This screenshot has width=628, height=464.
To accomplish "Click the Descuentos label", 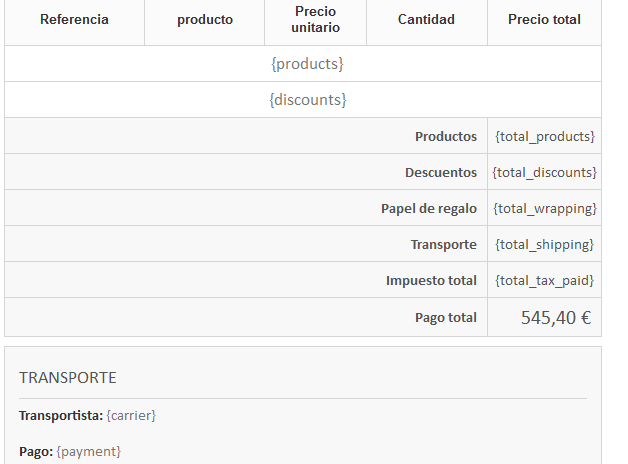I will (x=441, y=172).
